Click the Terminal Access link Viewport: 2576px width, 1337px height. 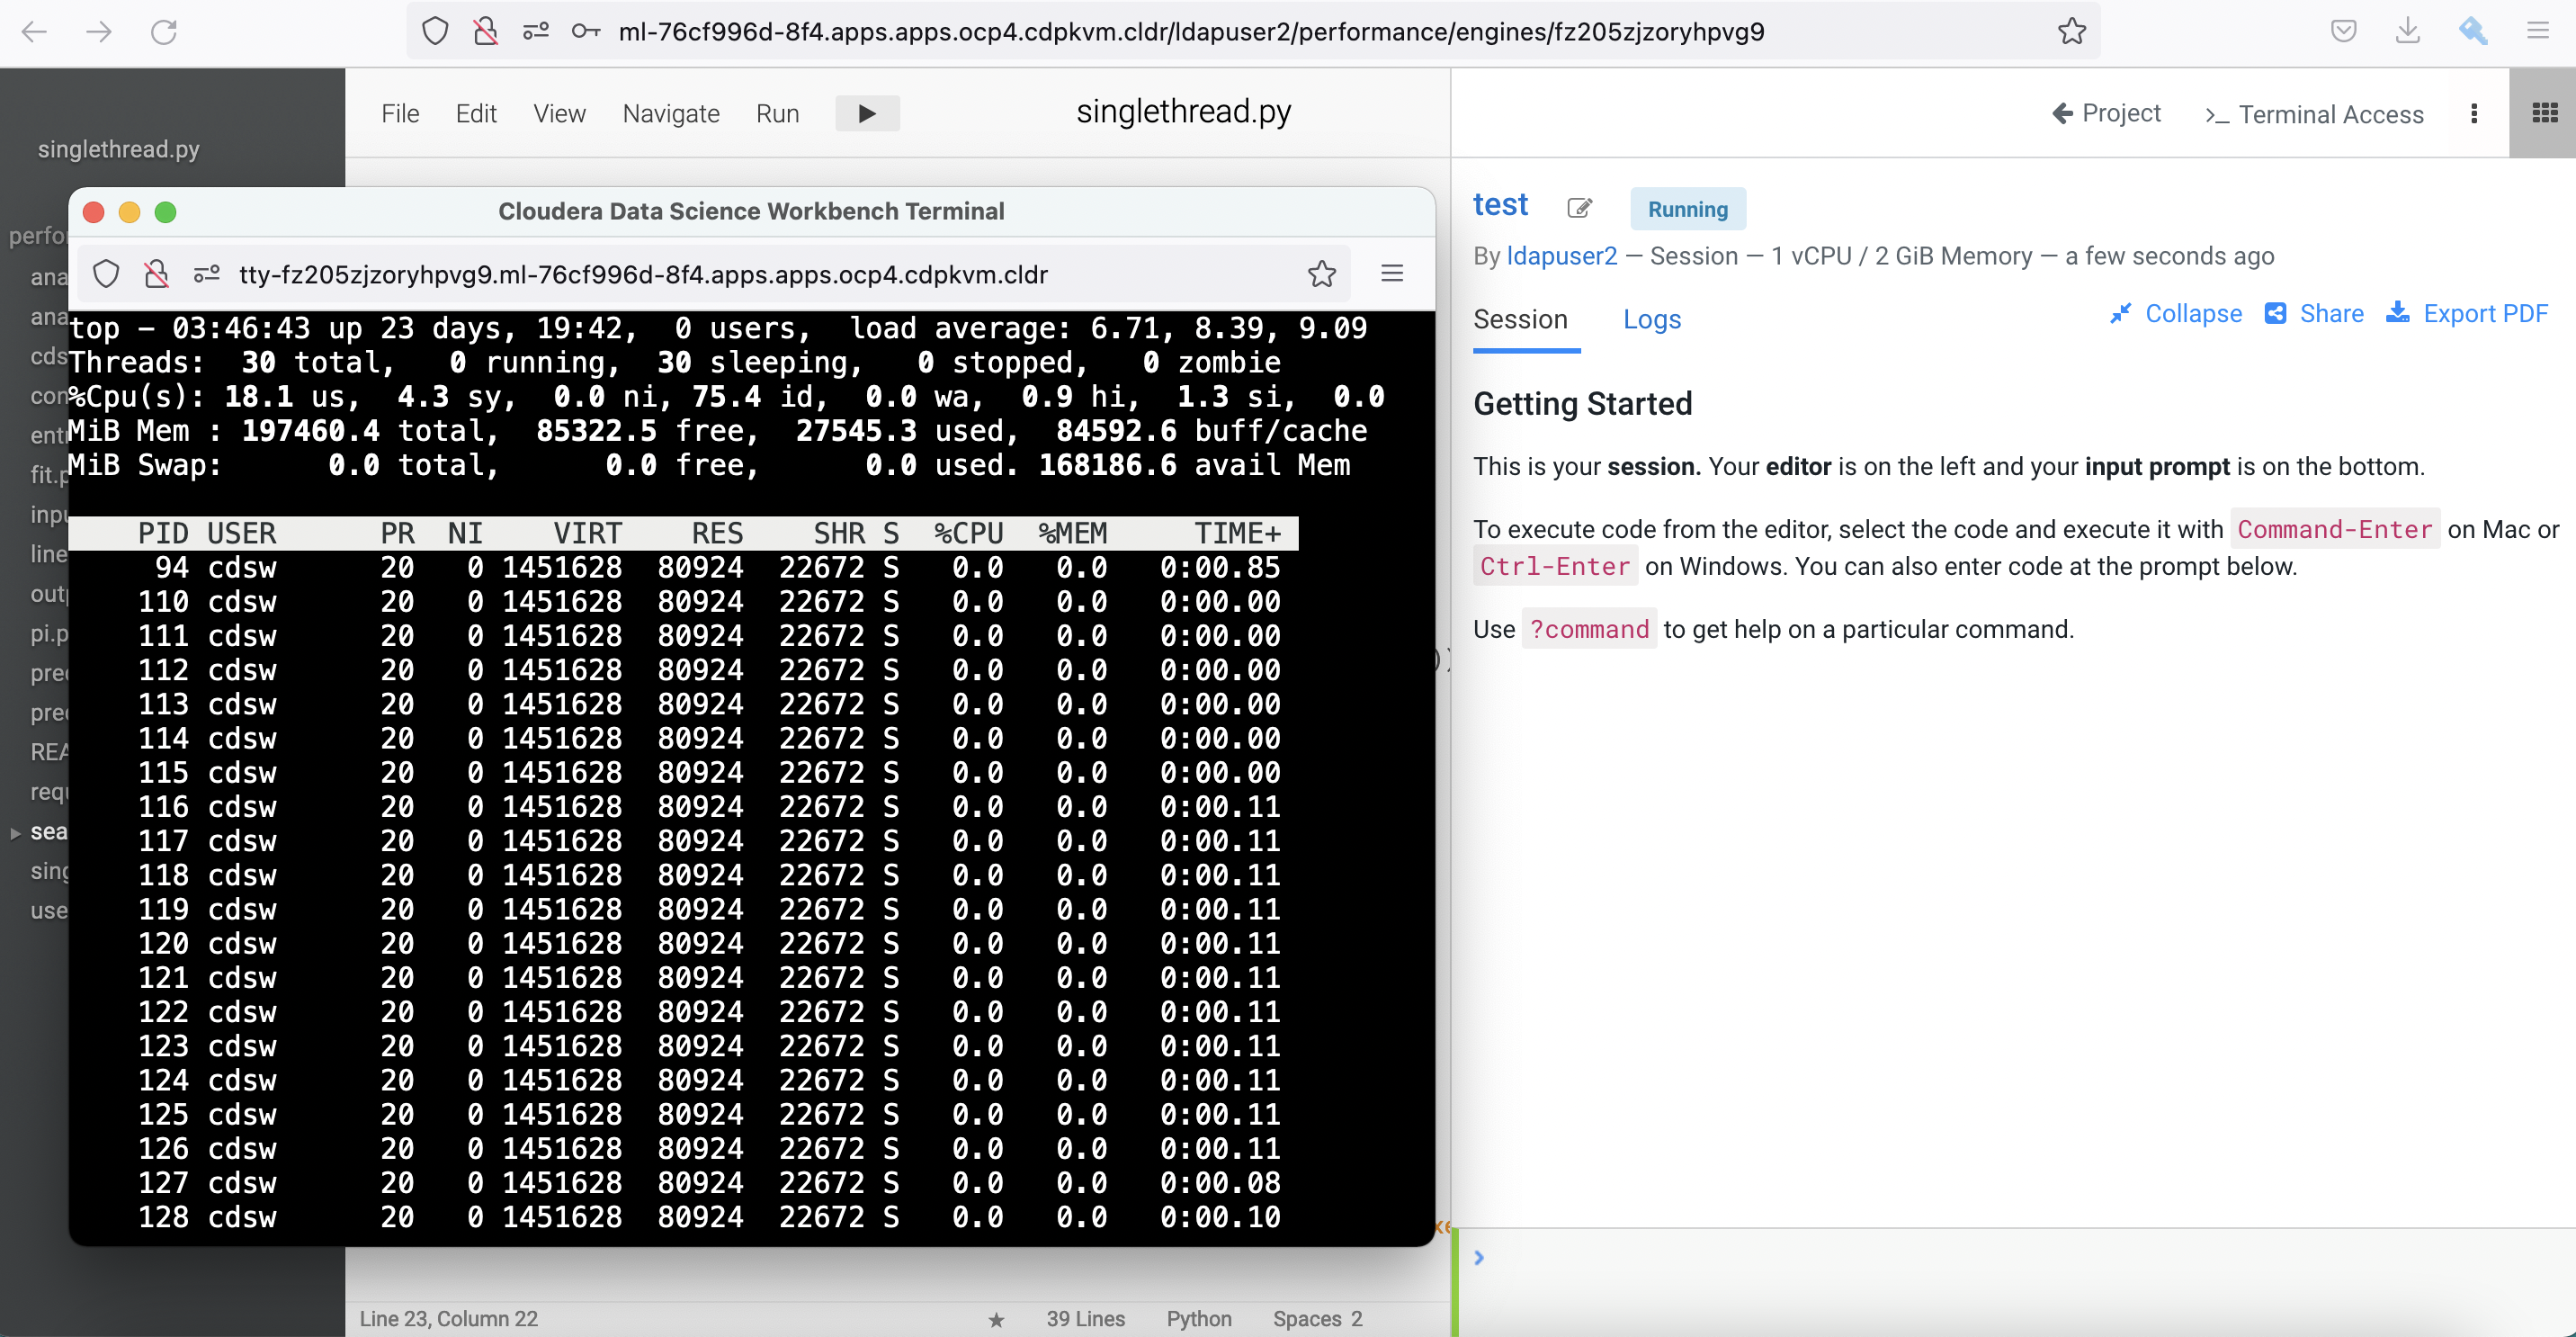2314,114
